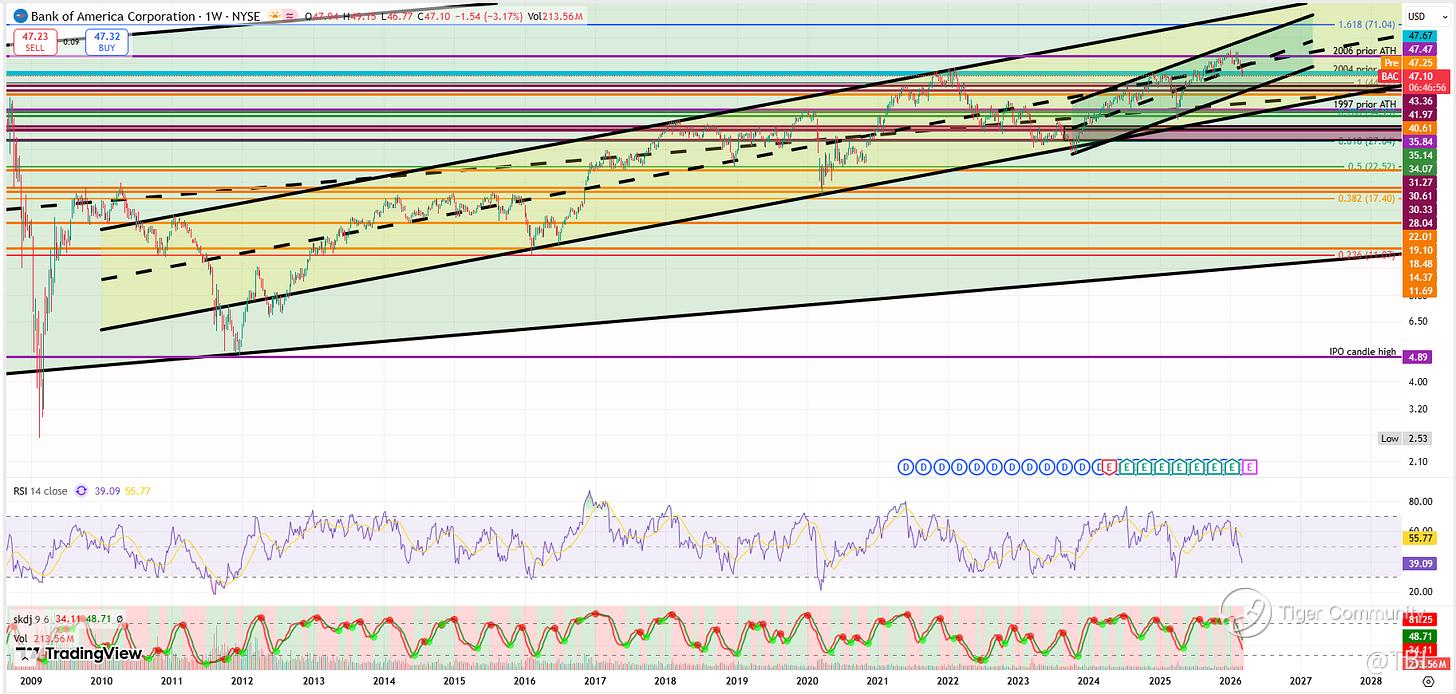
Task: Click the 4.89 purple price label
Action: click(x=1419, y=357)
